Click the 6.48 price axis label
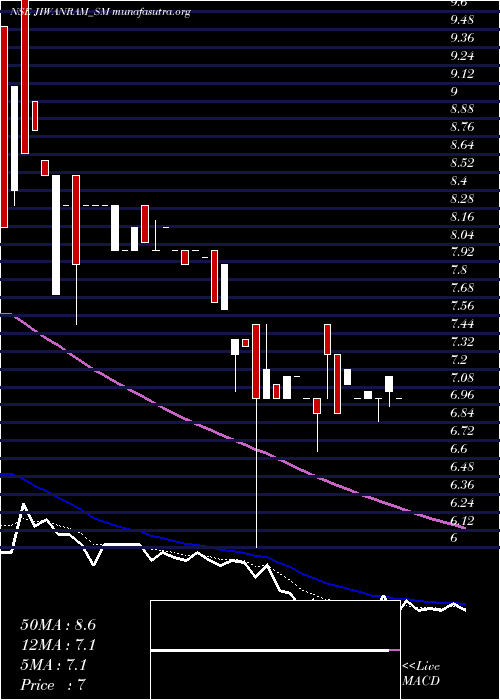Screen dimensions: 500x700 point(462,467)
